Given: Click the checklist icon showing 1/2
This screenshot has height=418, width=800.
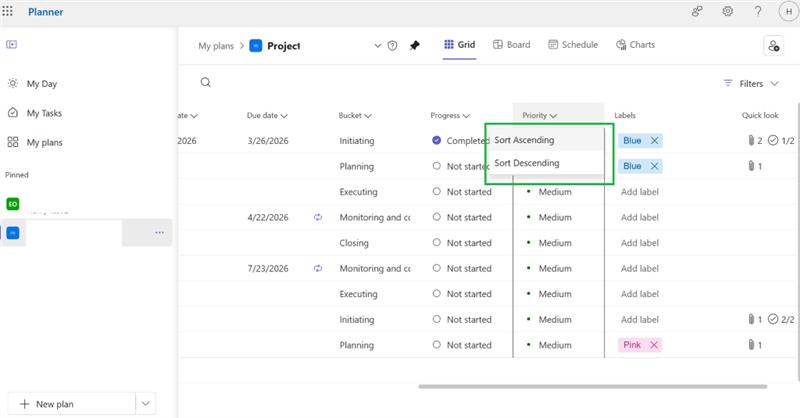Looking at the screenshot, I should coord(773,140).
